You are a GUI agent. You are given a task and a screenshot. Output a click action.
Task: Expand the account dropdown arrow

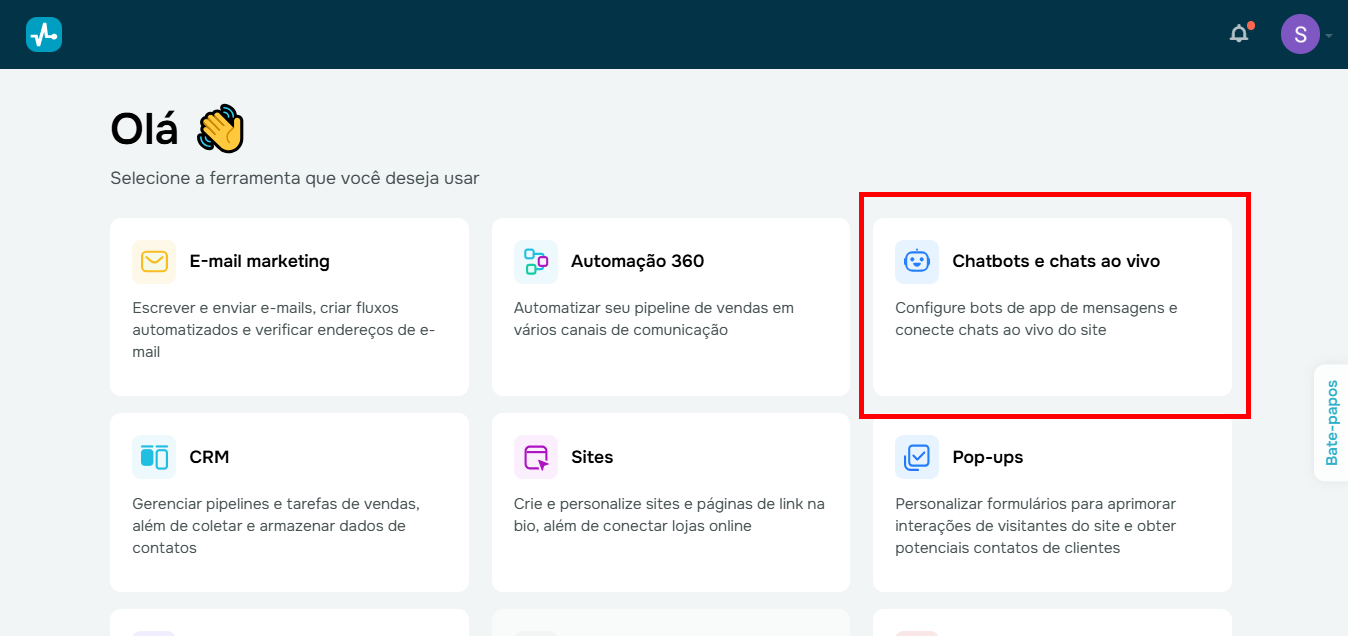[x=1329, y=36]
